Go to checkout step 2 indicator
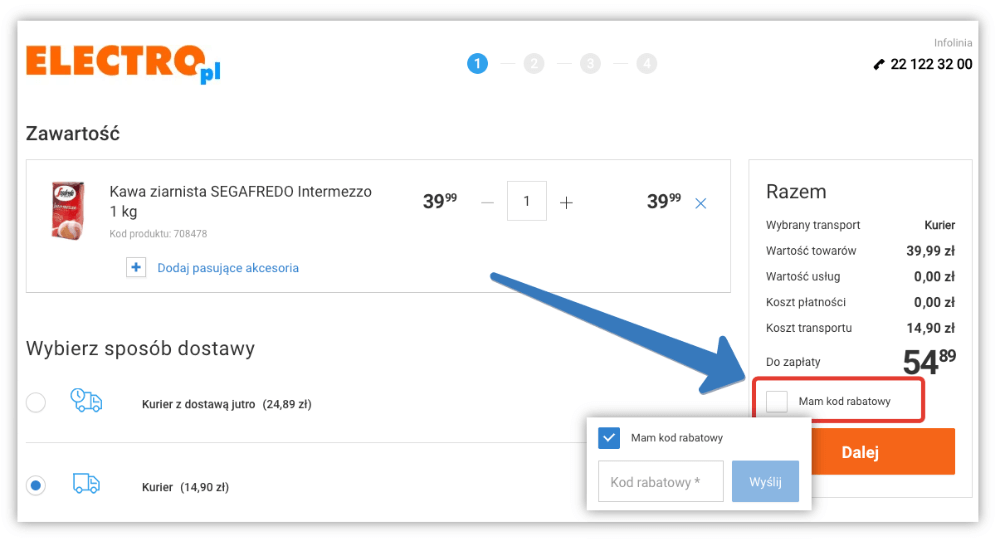 (534, 64)
